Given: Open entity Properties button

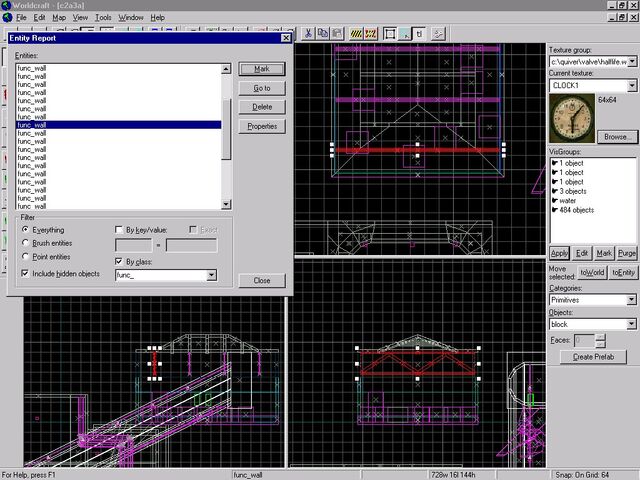Looking at the screenshot, I should pyautogui.click(x=262, y=126).
